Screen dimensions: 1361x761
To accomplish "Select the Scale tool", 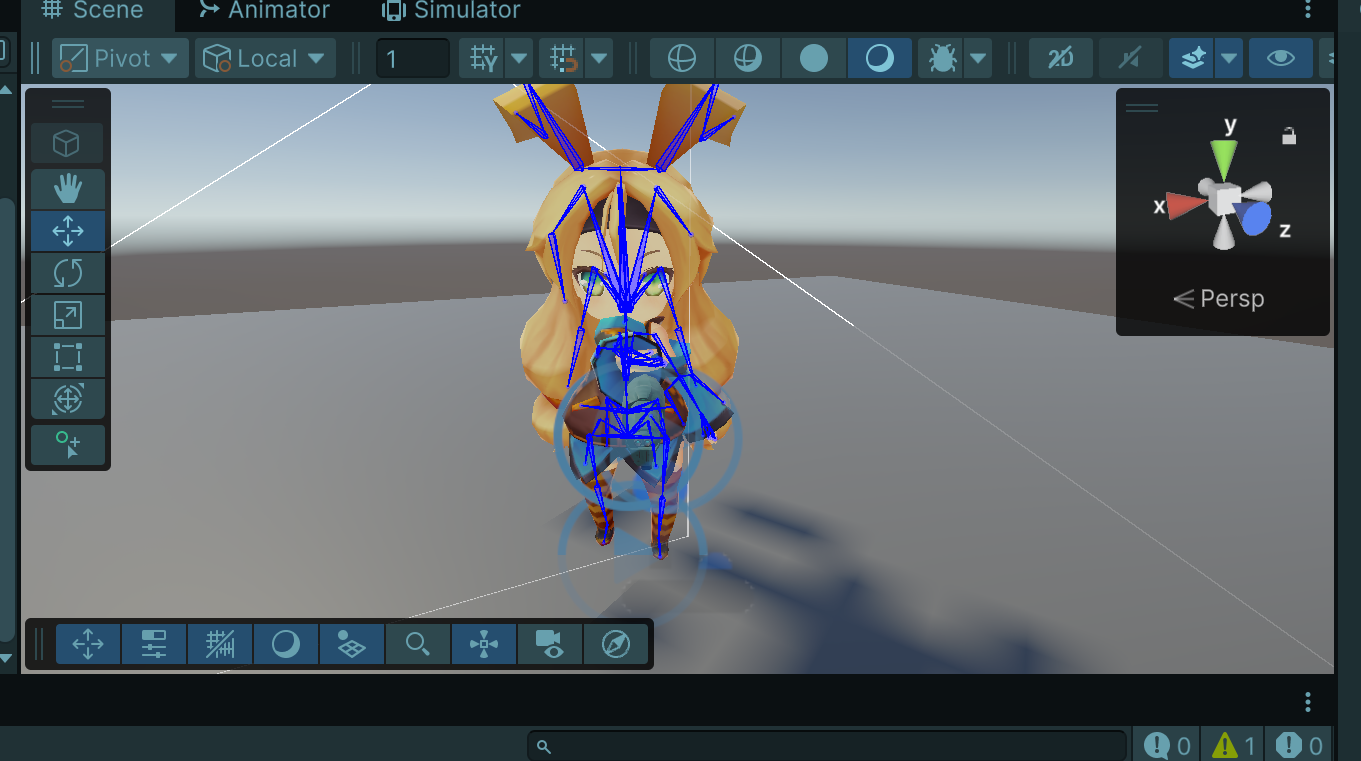I will coord(67,315).
